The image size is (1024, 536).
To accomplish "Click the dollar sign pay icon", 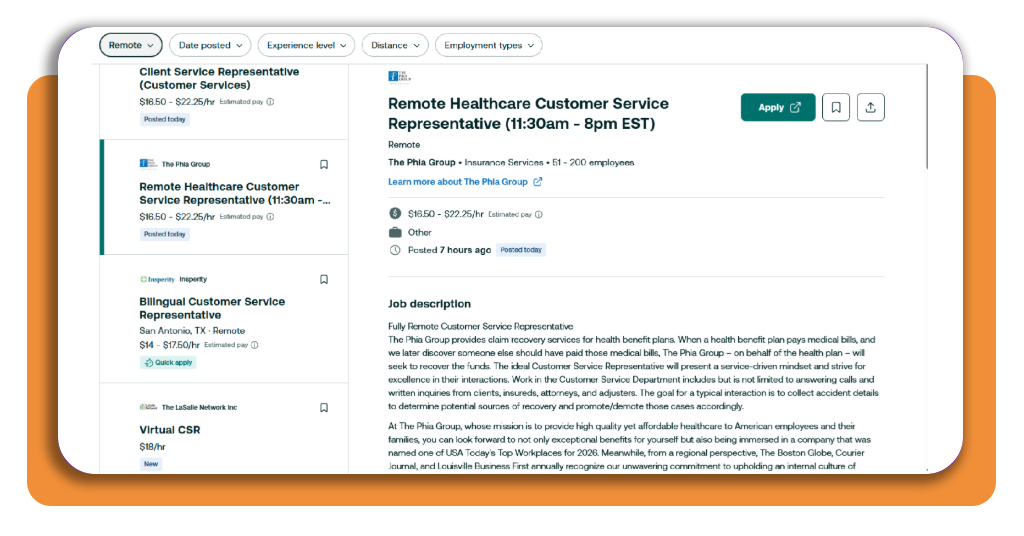I will (395, 213).
